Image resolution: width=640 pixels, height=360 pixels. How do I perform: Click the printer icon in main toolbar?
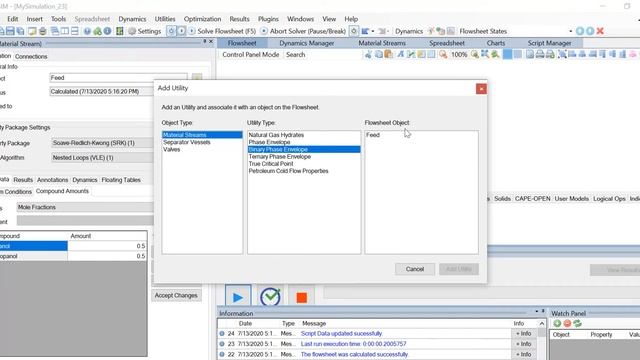(42, 31)
